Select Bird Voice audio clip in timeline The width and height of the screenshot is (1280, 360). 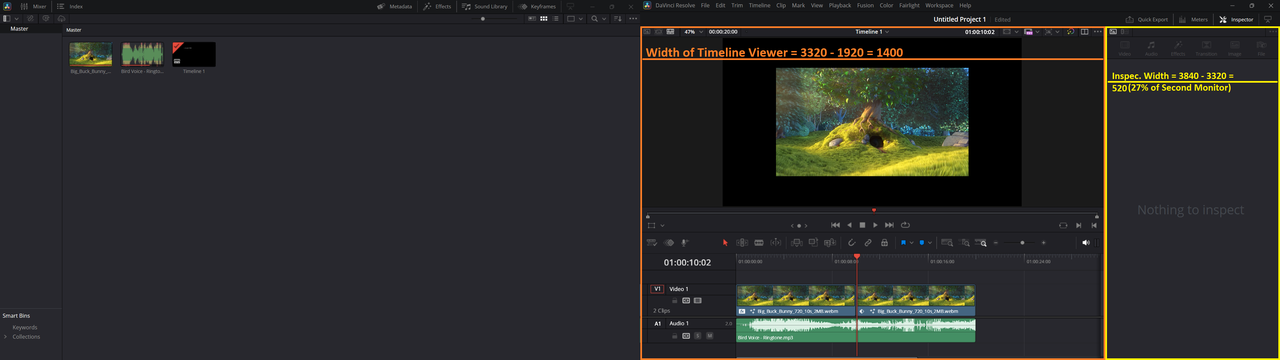tap(856, 330)
